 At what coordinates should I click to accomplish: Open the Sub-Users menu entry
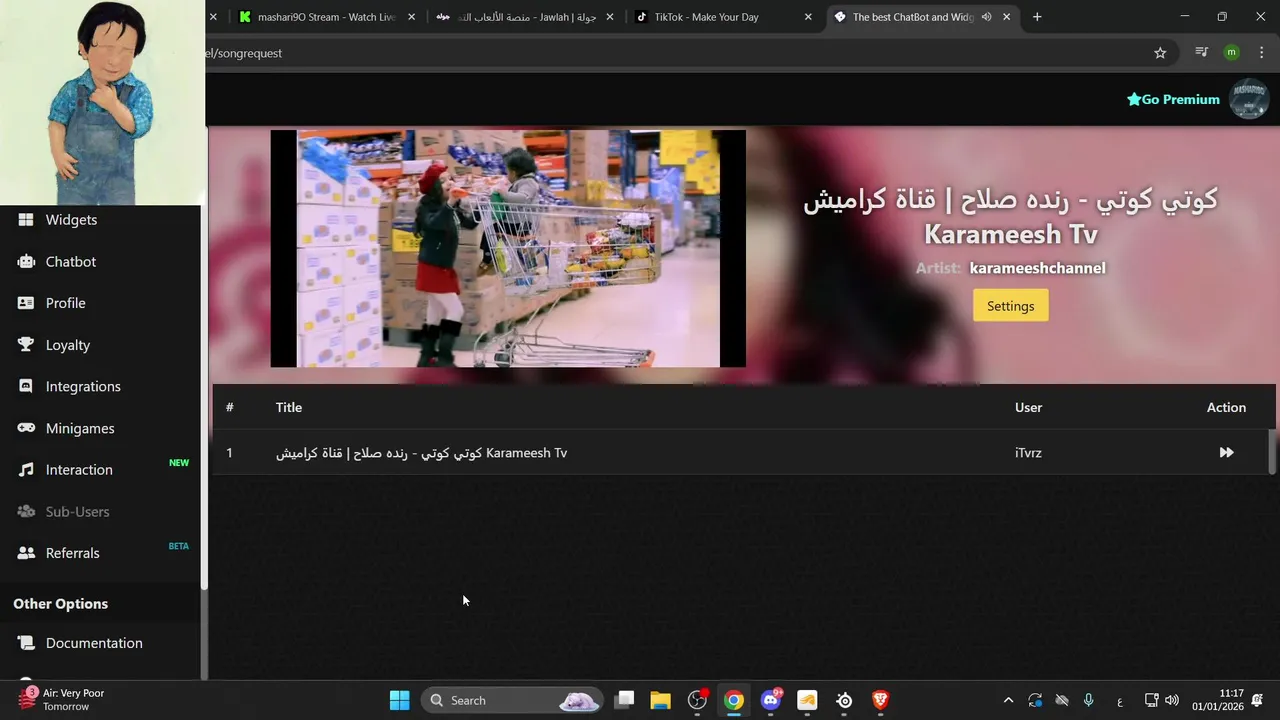(x=77, y=512)
